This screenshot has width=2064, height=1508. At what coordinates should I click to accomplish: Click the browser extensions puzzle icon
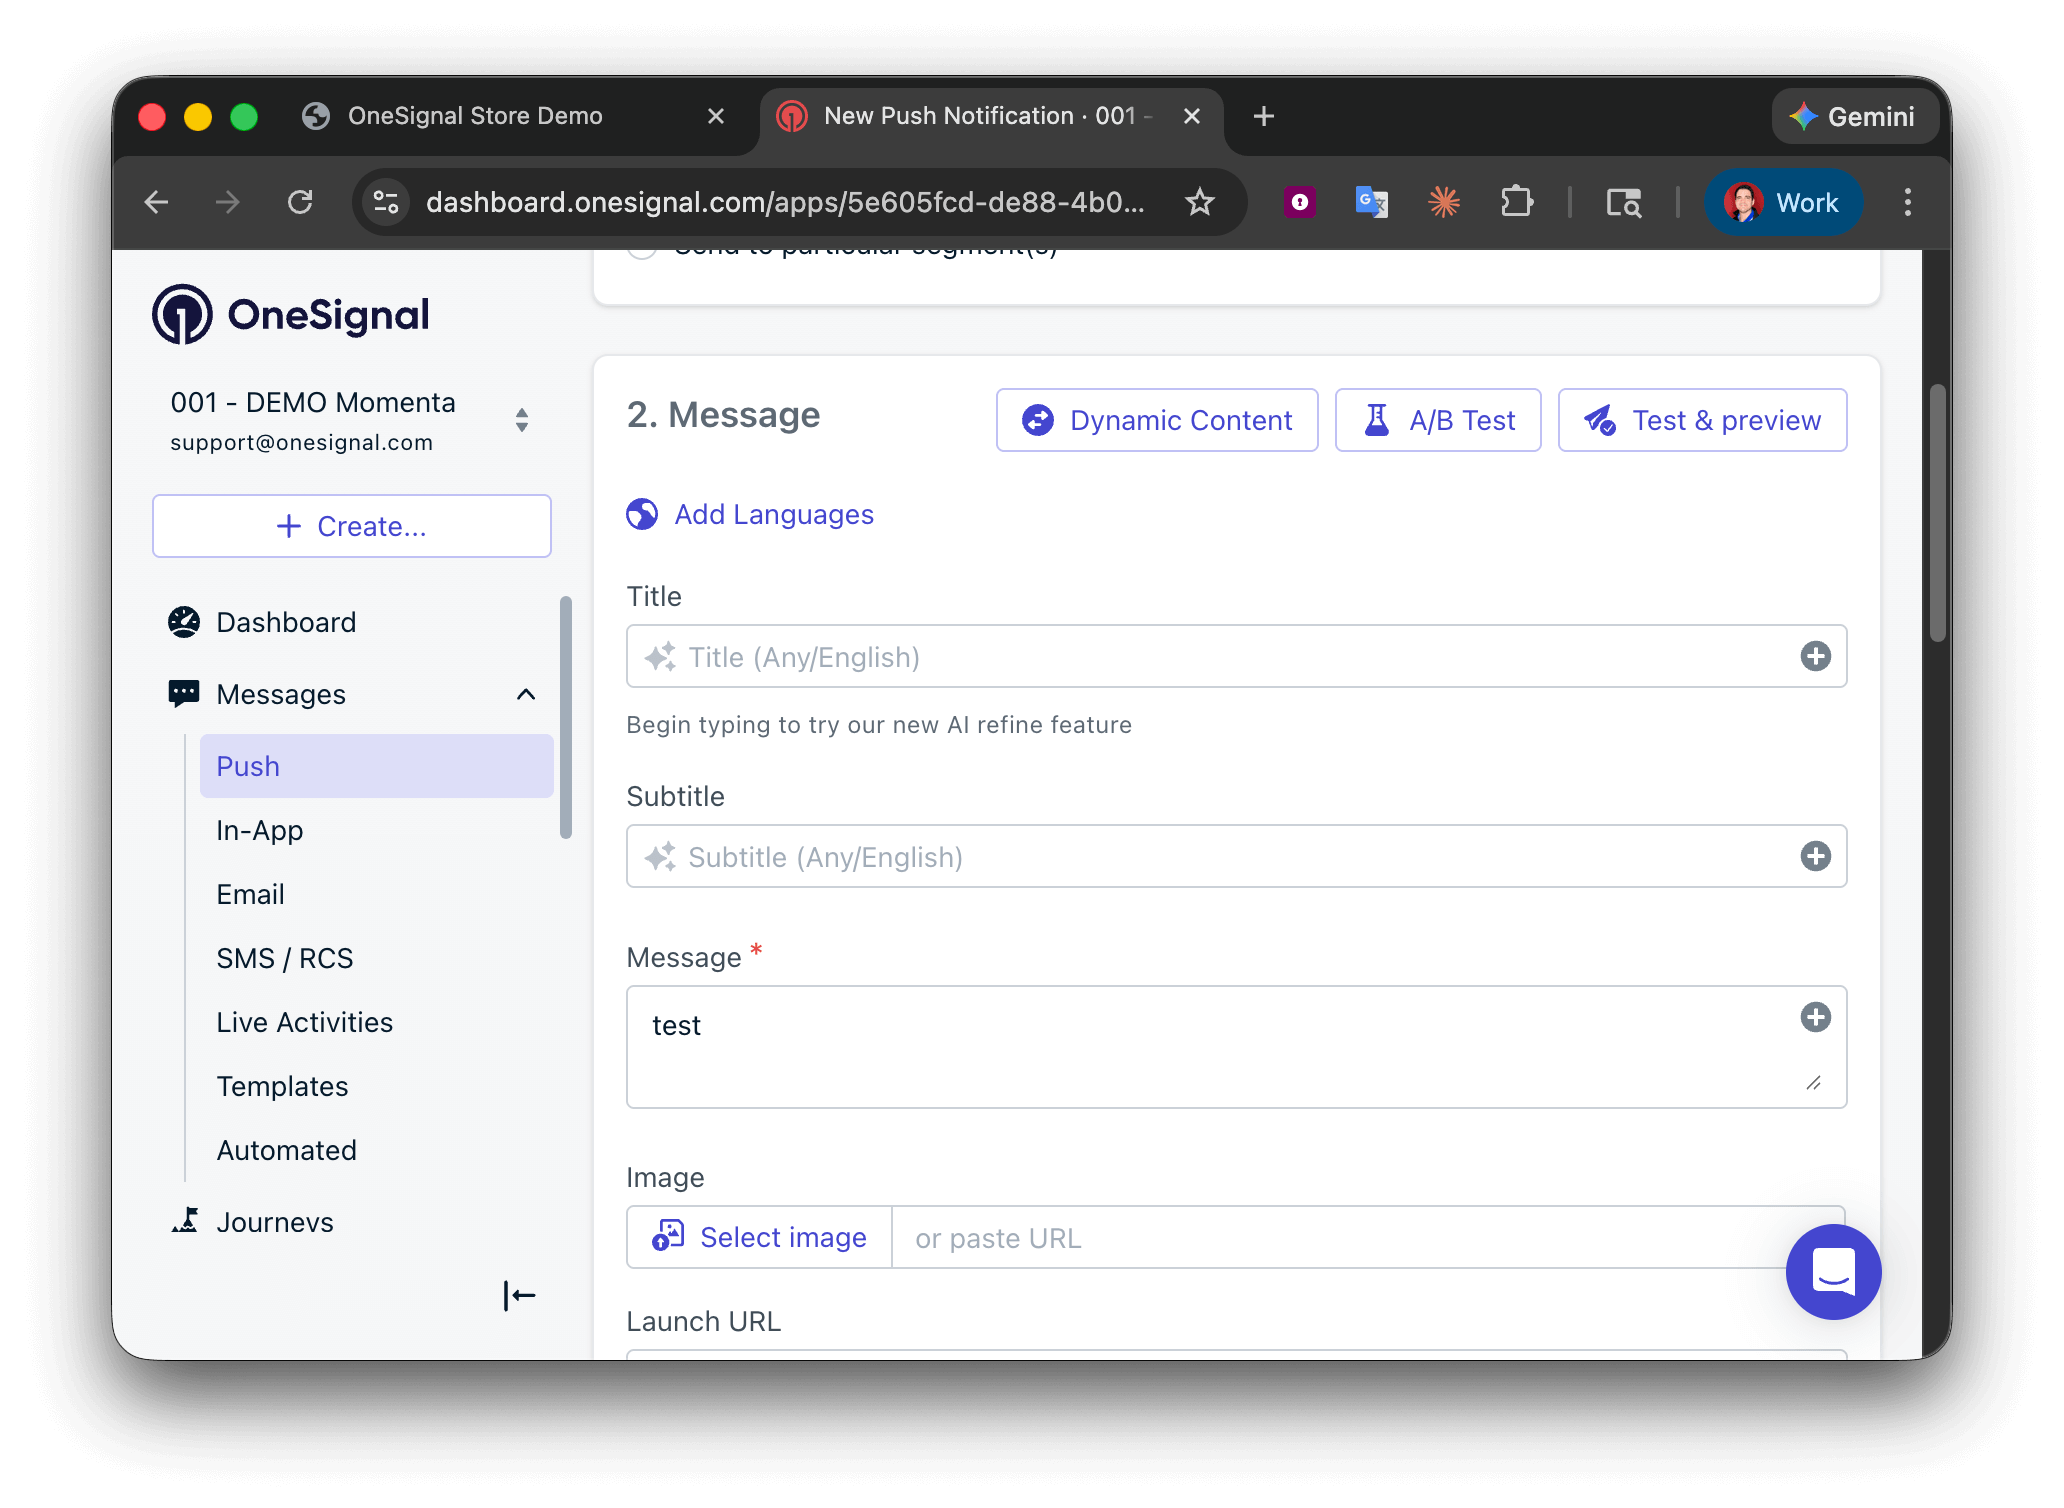[x=1517, y=201]
